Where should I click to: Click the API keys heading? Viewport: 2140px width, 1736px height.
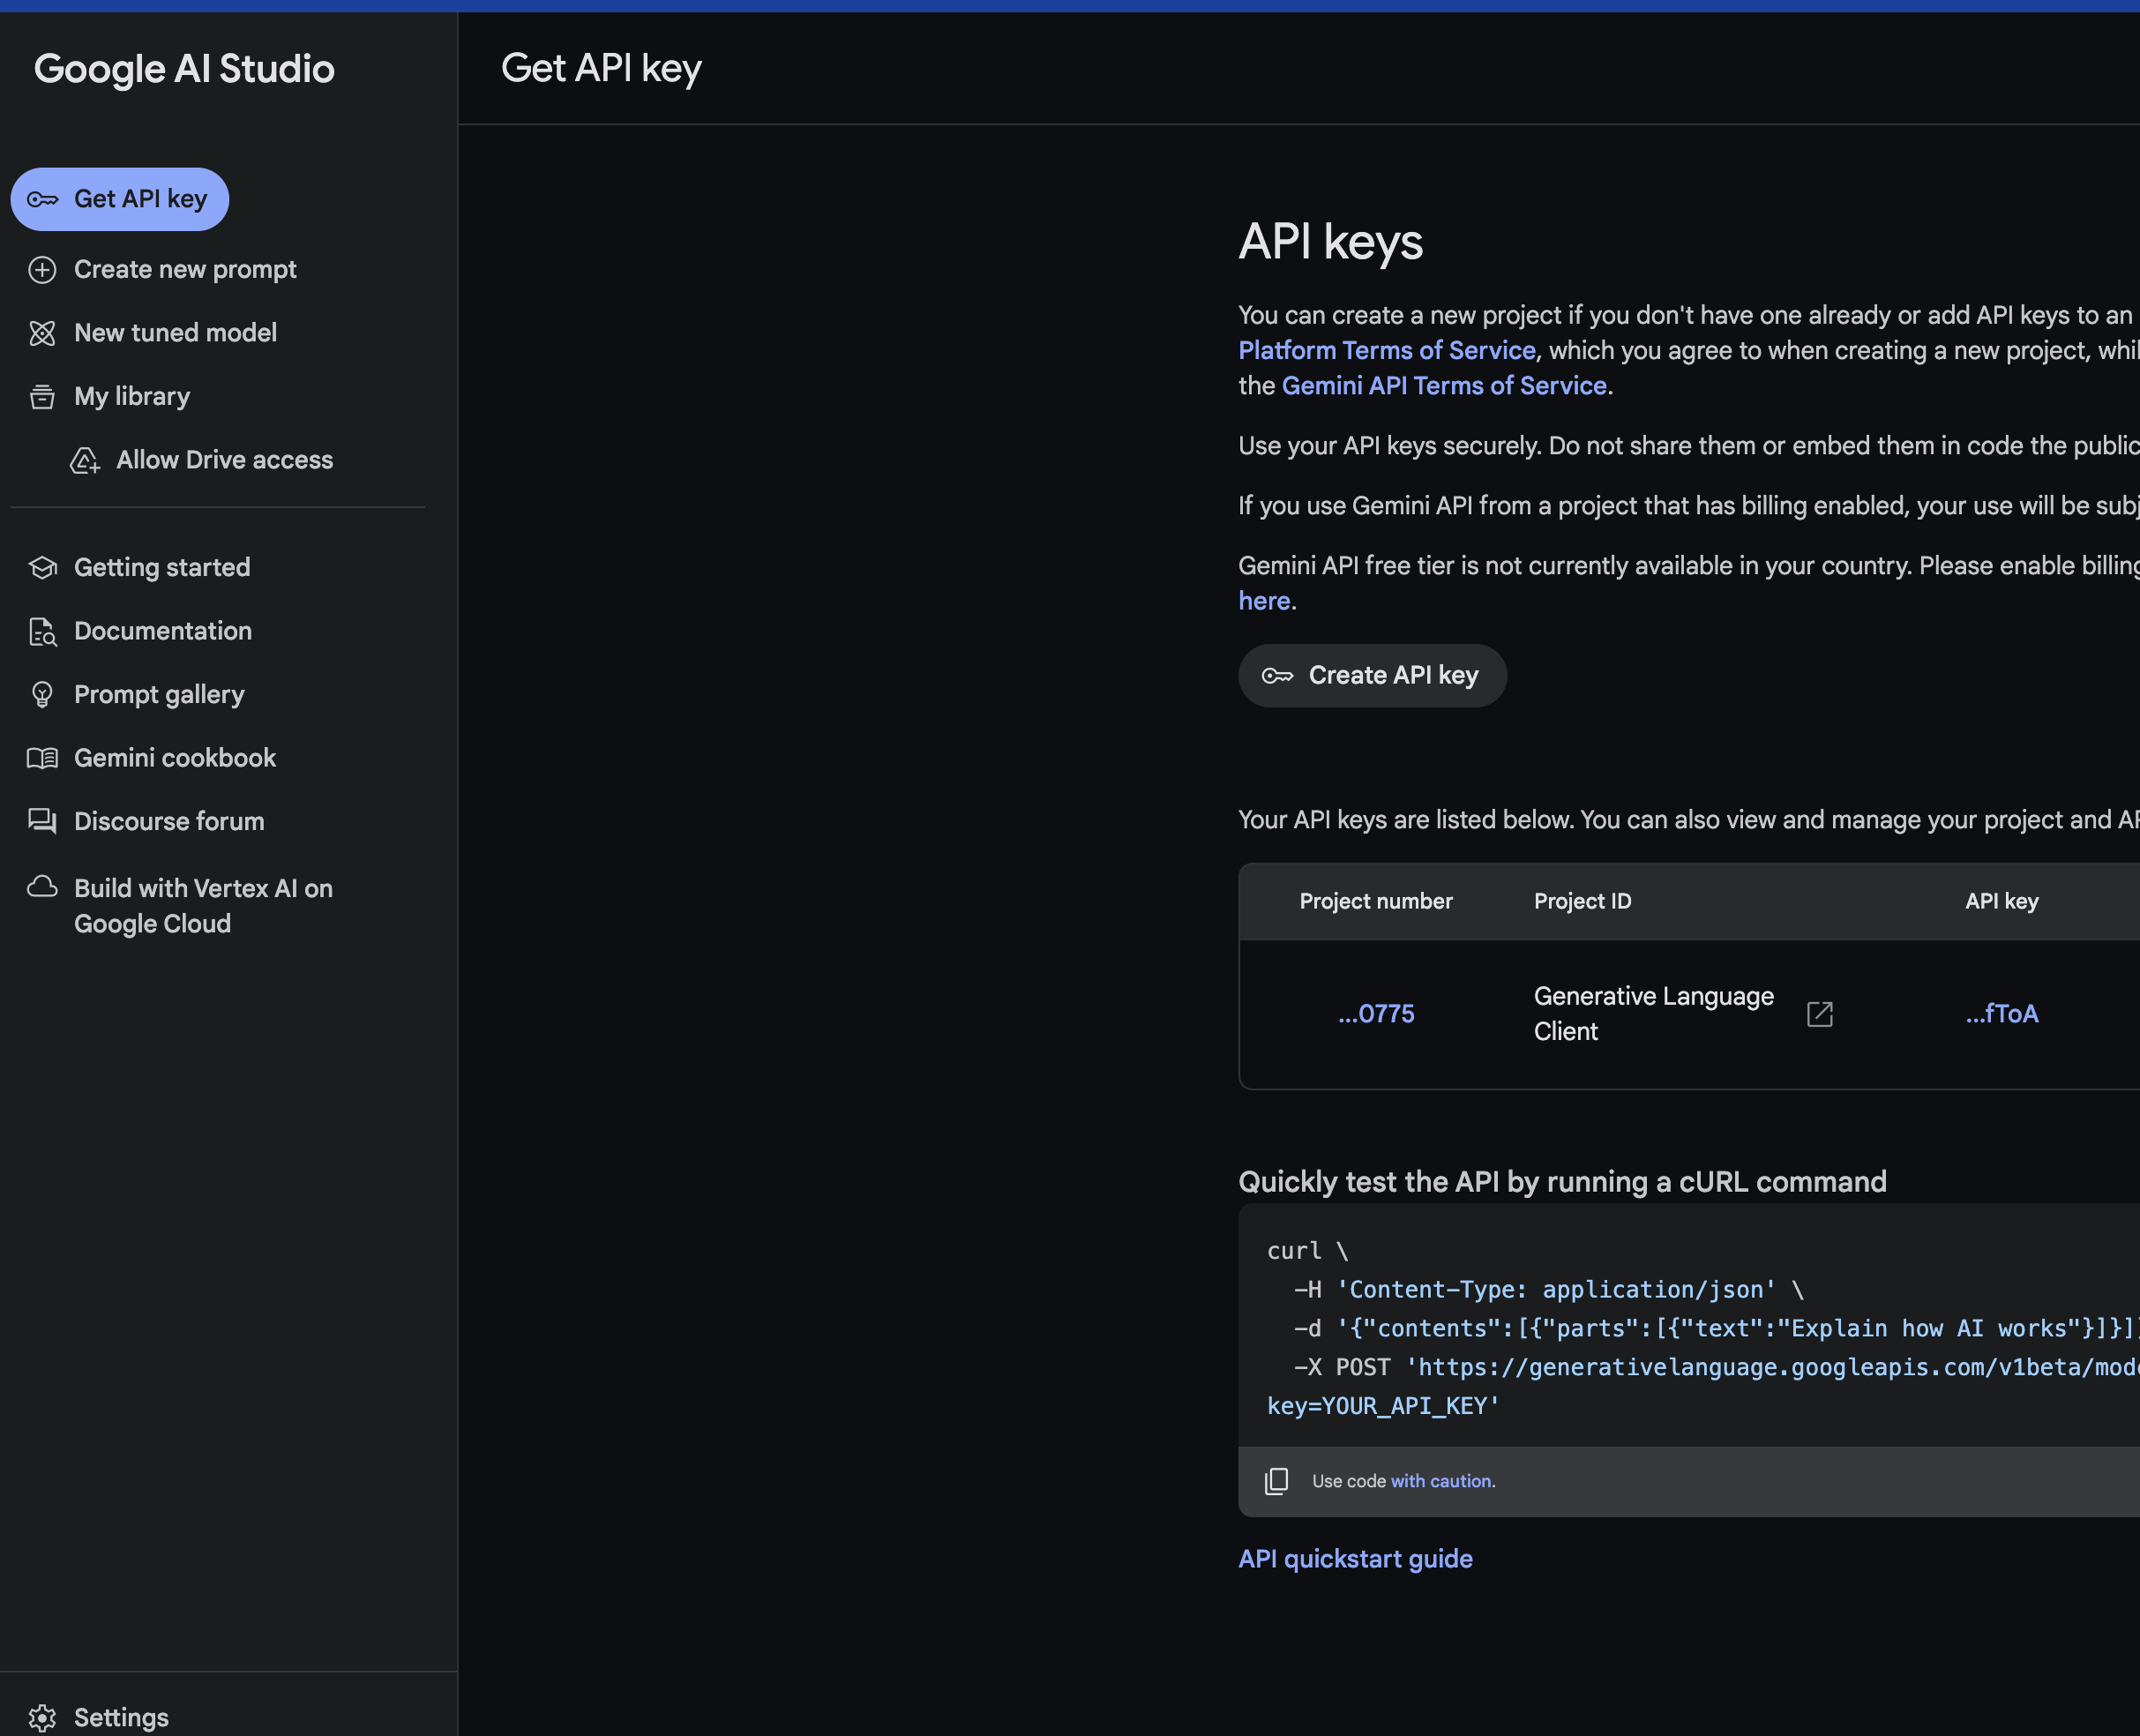tap(1330, 242)
